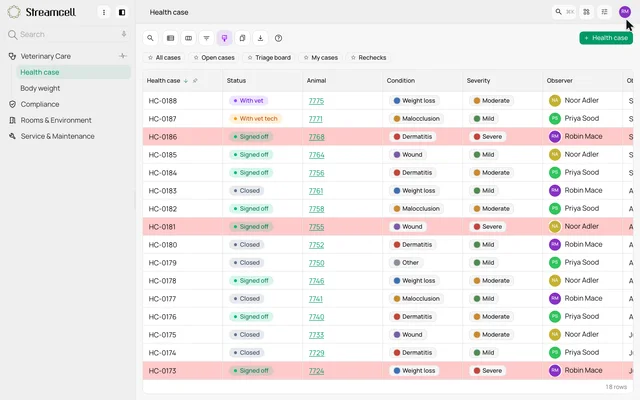Open the column layout toolbar icon
Image resolution: width=640 pixels, height=400 pixels.
point(188,38)
